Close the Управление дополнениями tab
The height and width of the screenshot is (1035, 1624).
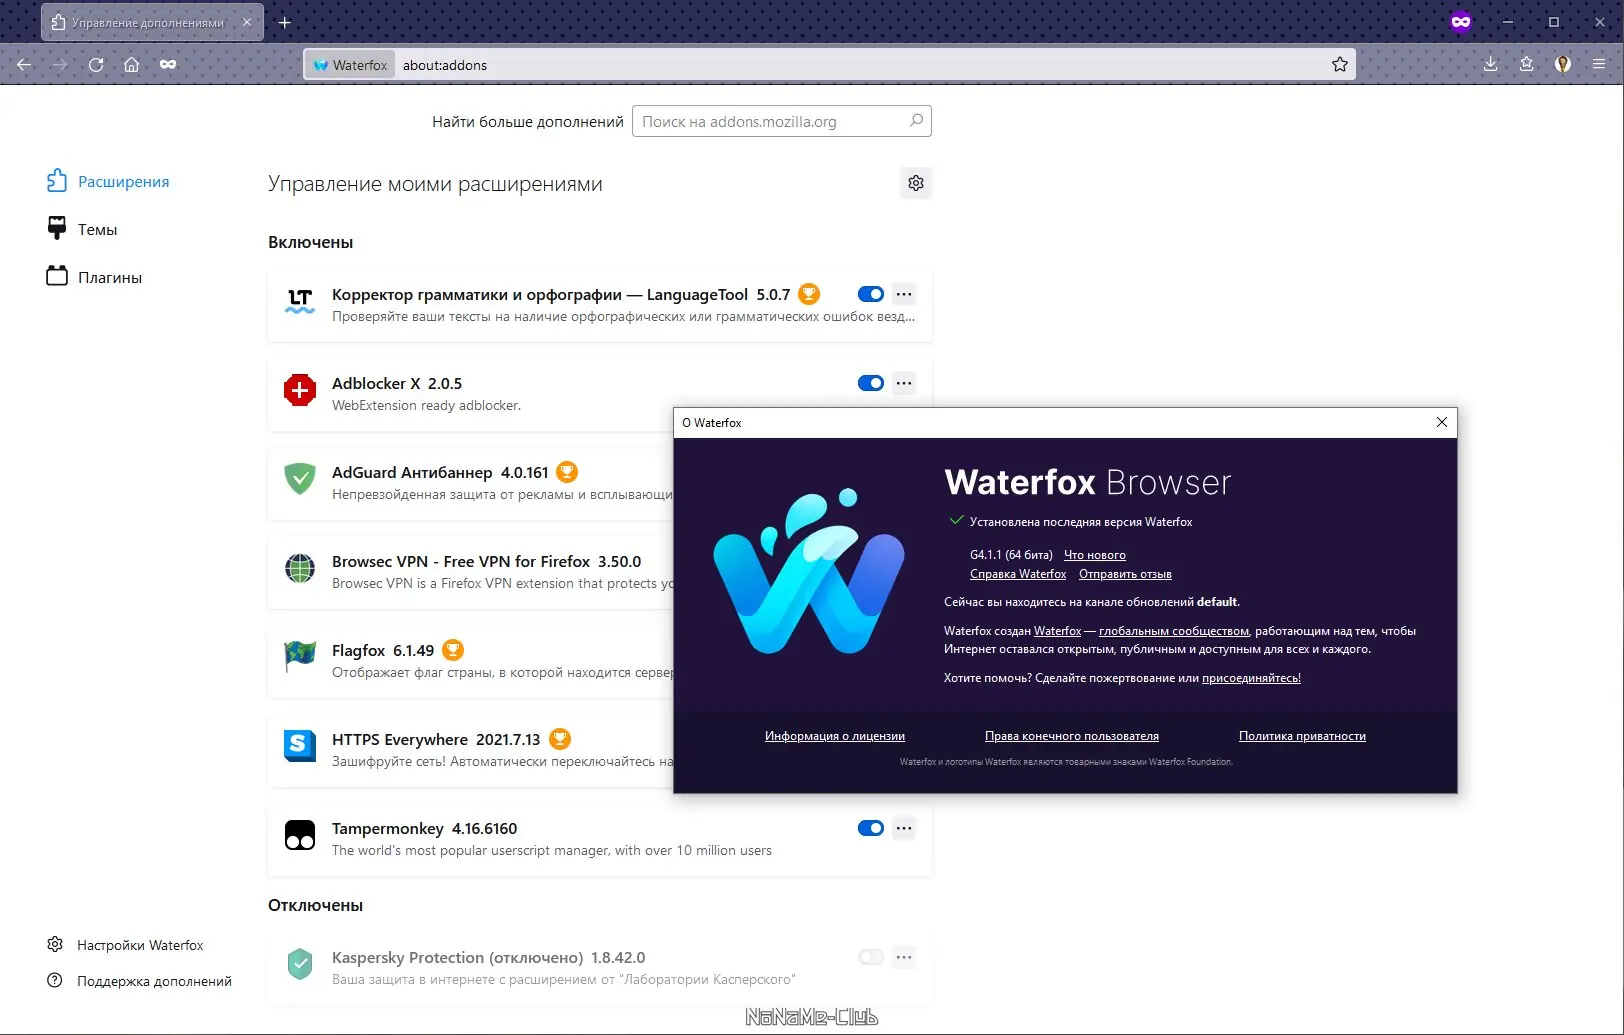pos(247,22)
